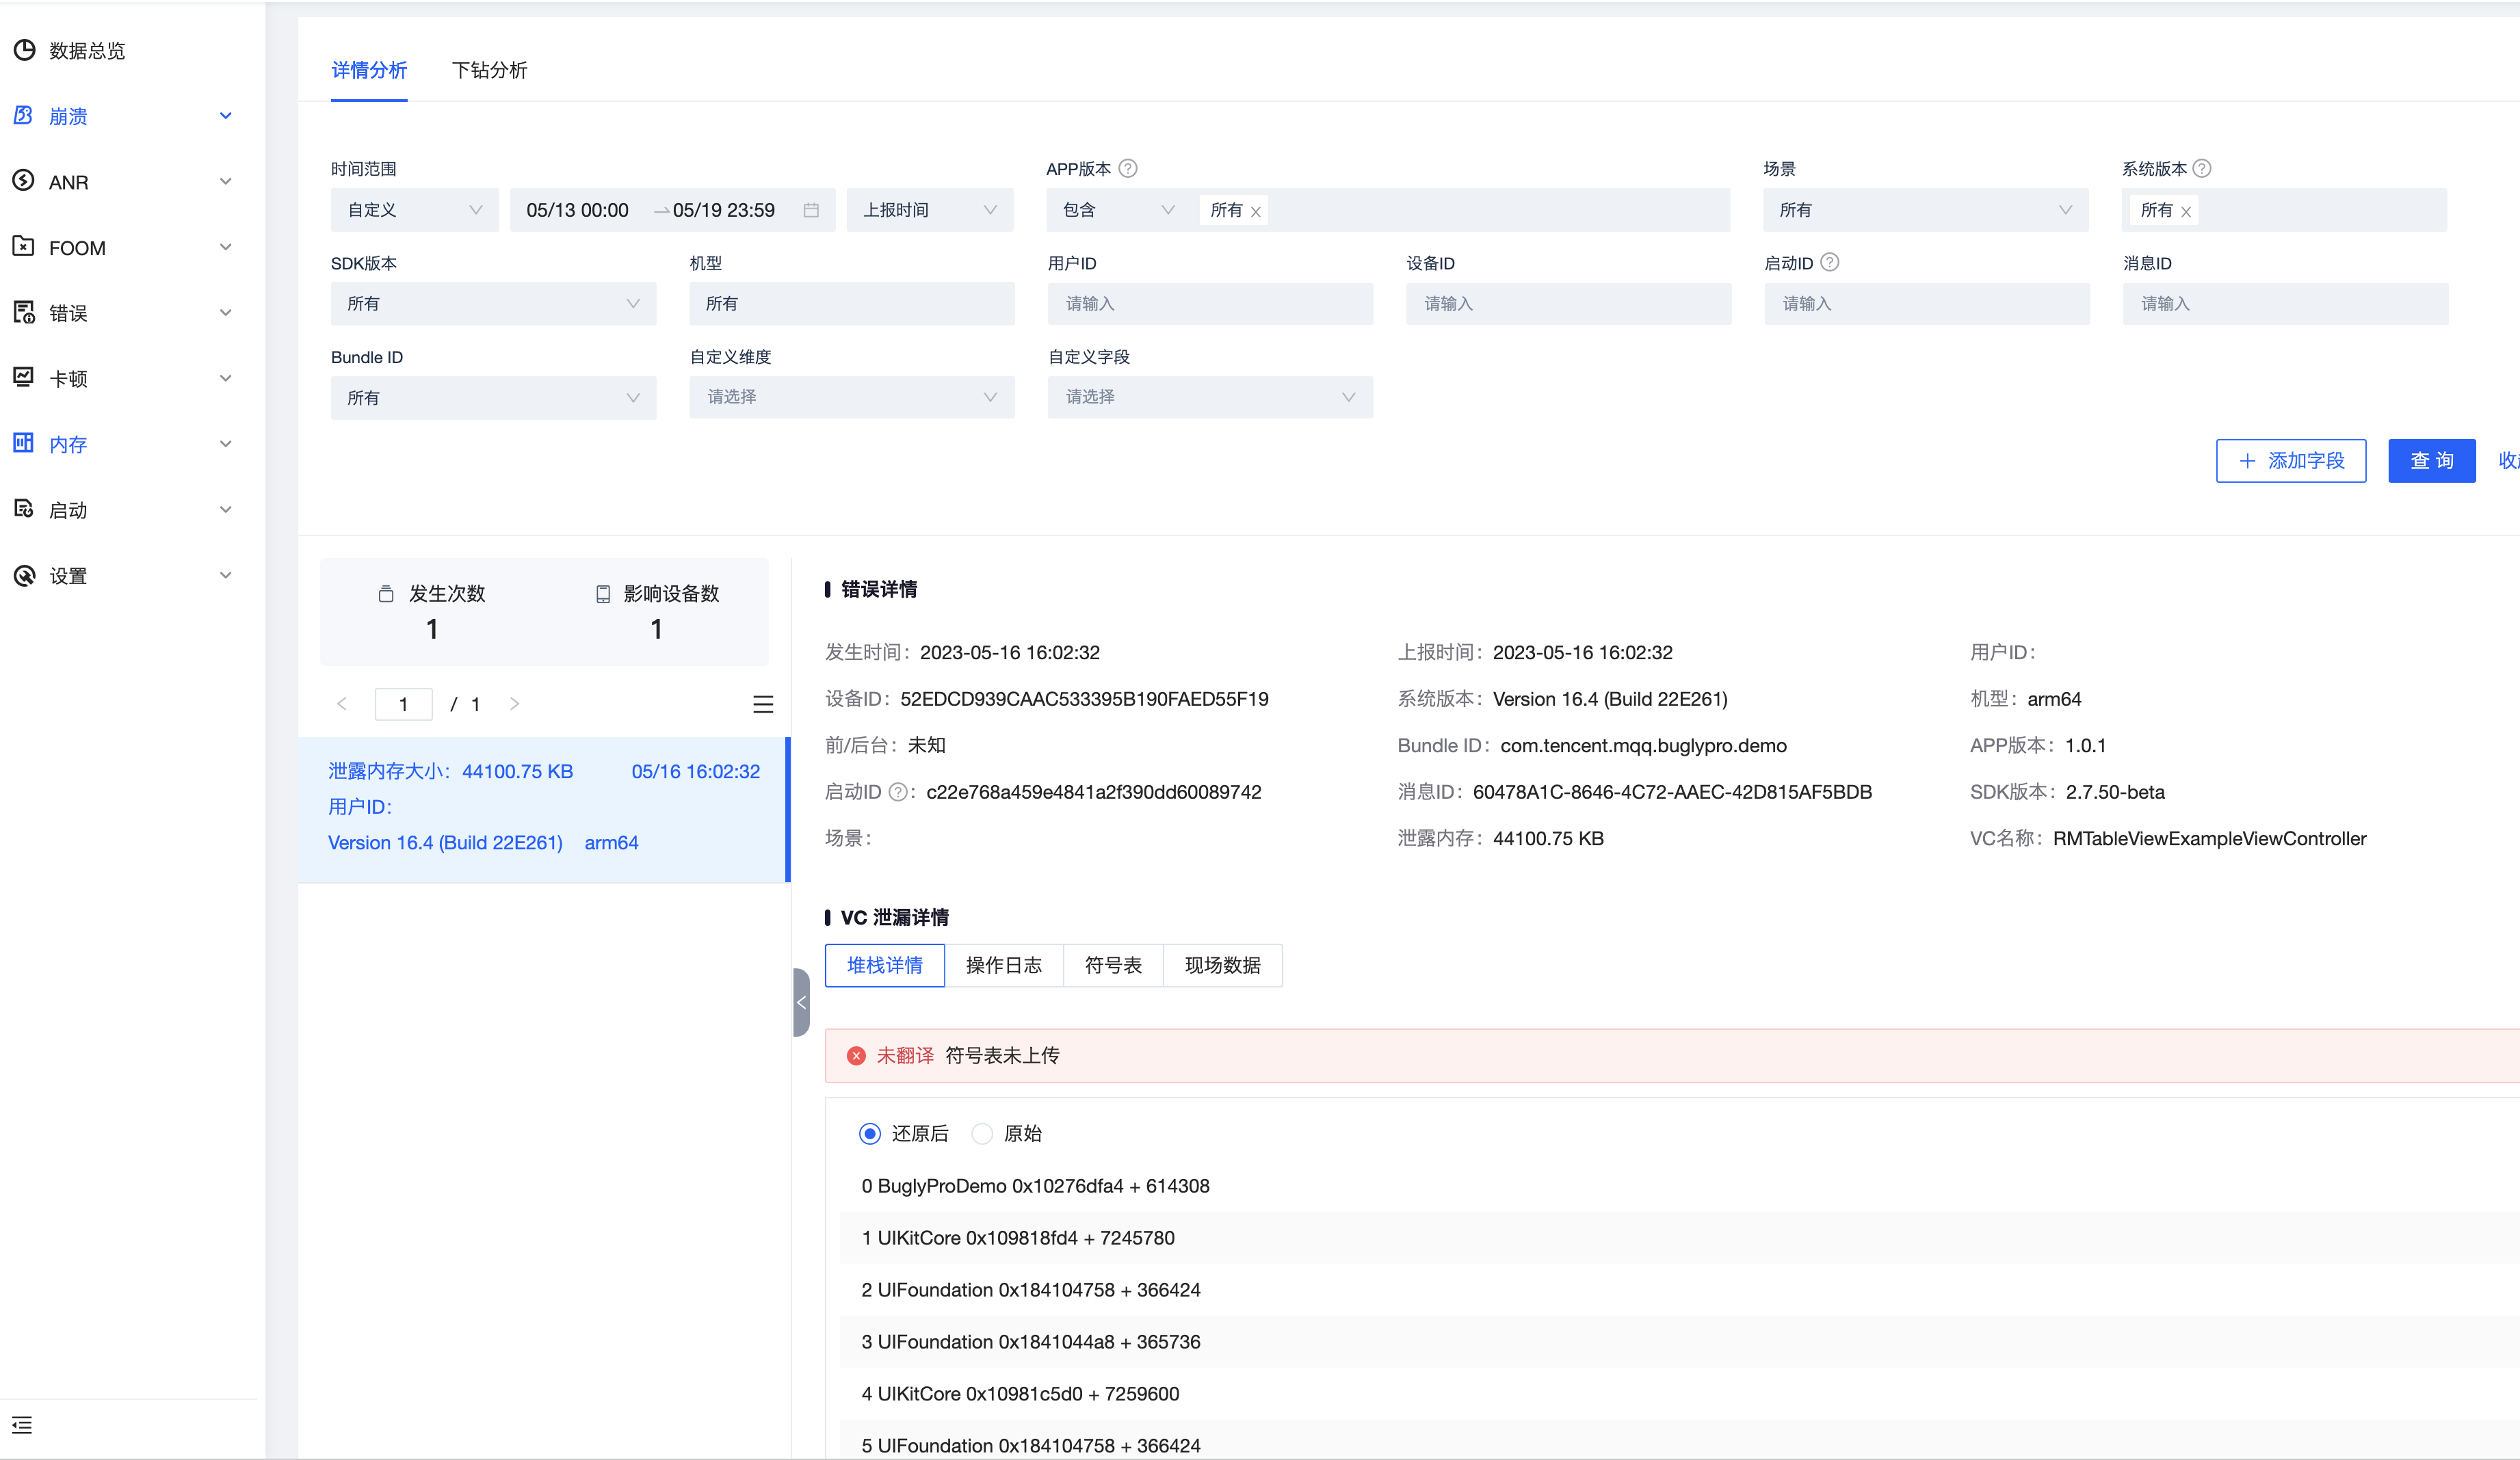Collapse the sidebar with the bottom menu icon

point(22,1425)
